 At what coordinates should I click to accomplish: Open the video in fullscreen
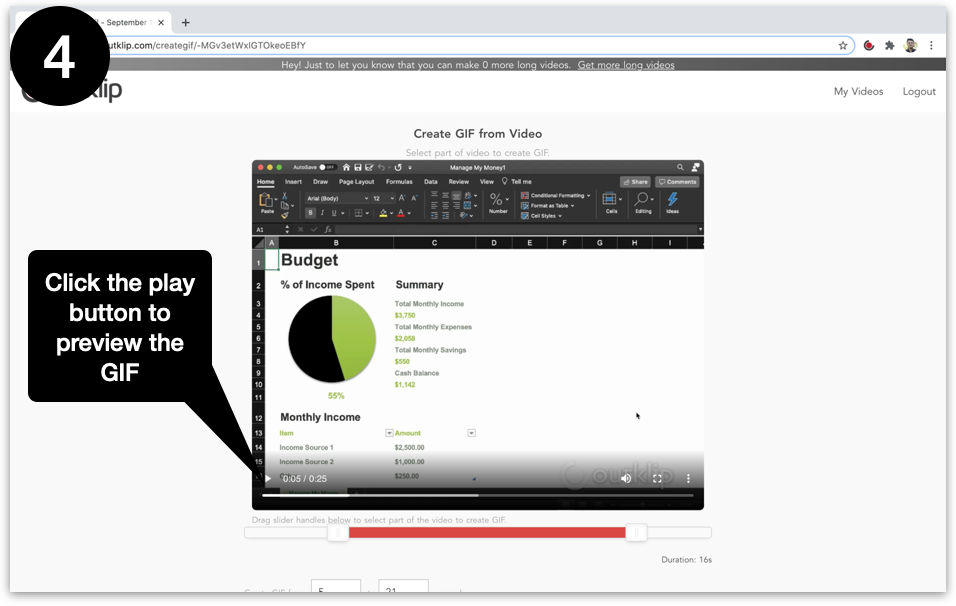(657, 479)
